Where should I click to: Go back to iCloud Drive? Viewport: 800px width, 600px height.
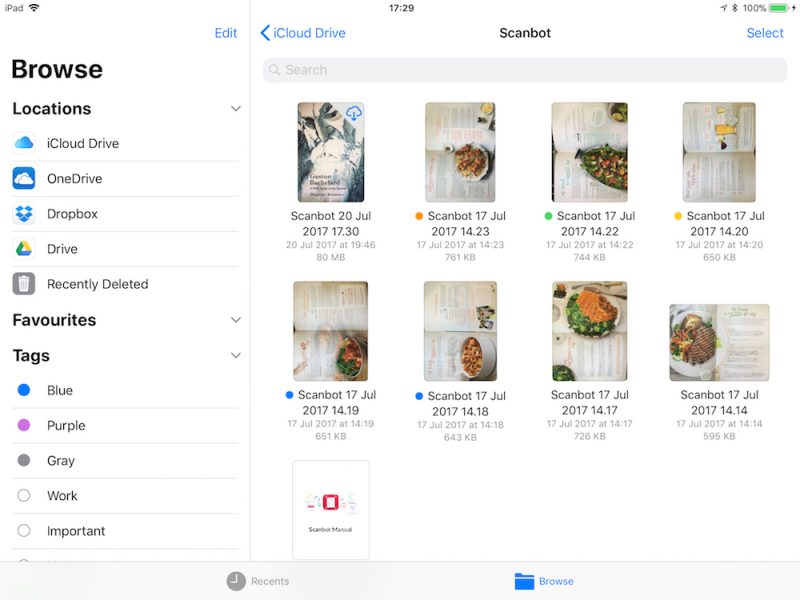coord(303,33)
